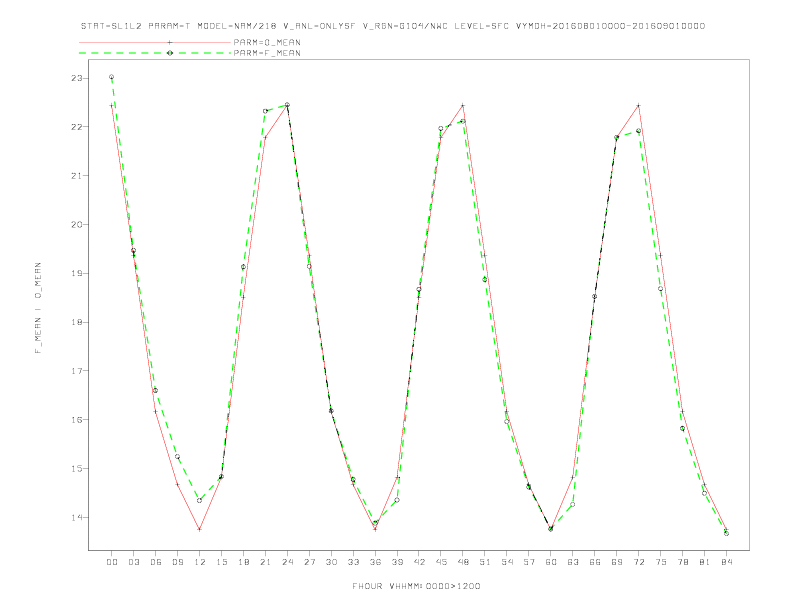Click the O_MEAN plus peak at hour 48
The width and height of the screenshot is (792, 612).
[x=463, y=106]
